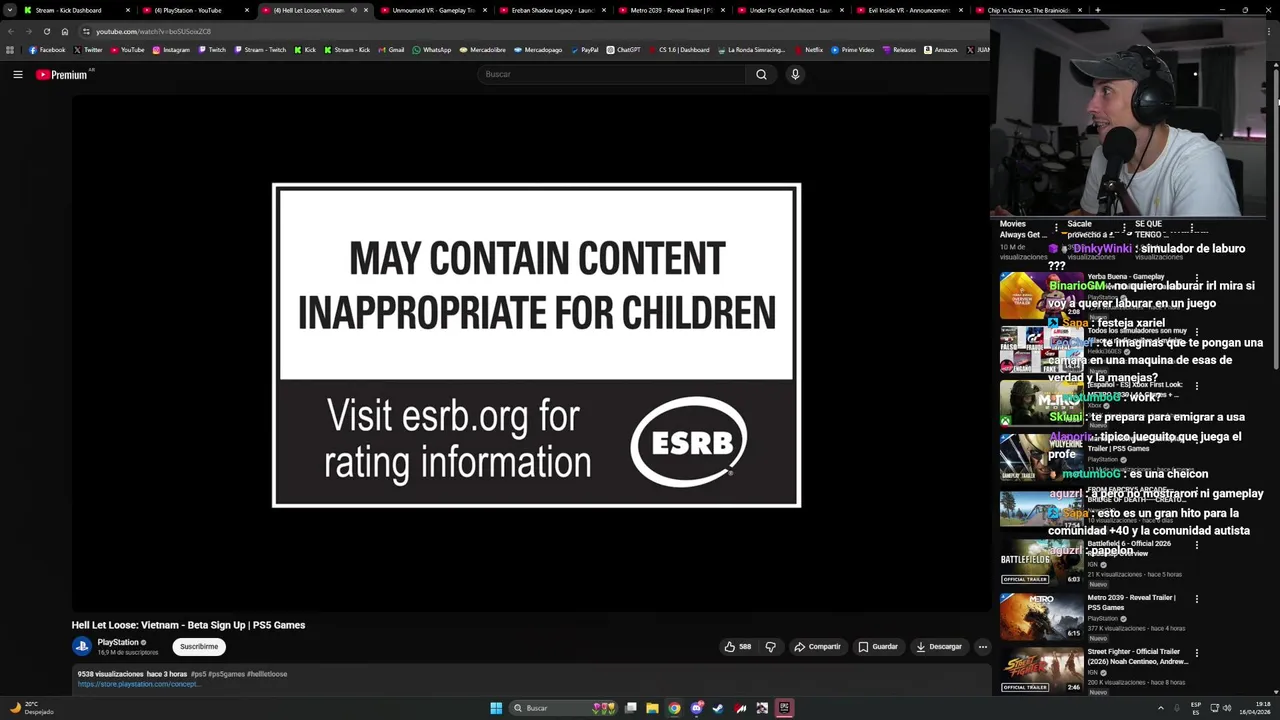The image size is (1280, 720).
Task: Subscribe to PlayStation with Suscribirme button
Action: (199, 647)
